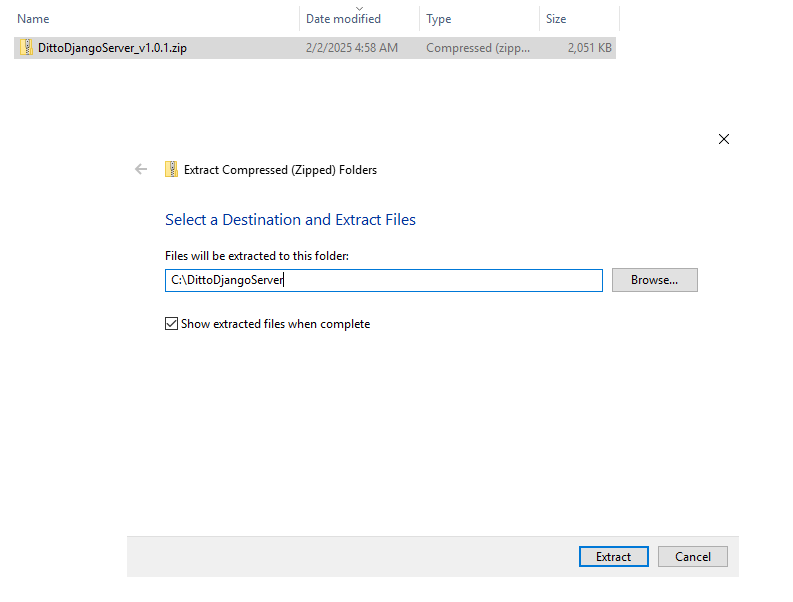This screenshot has height=602, width=793.
Task: Sort files by the Size column header
Action: click(556, 19)
